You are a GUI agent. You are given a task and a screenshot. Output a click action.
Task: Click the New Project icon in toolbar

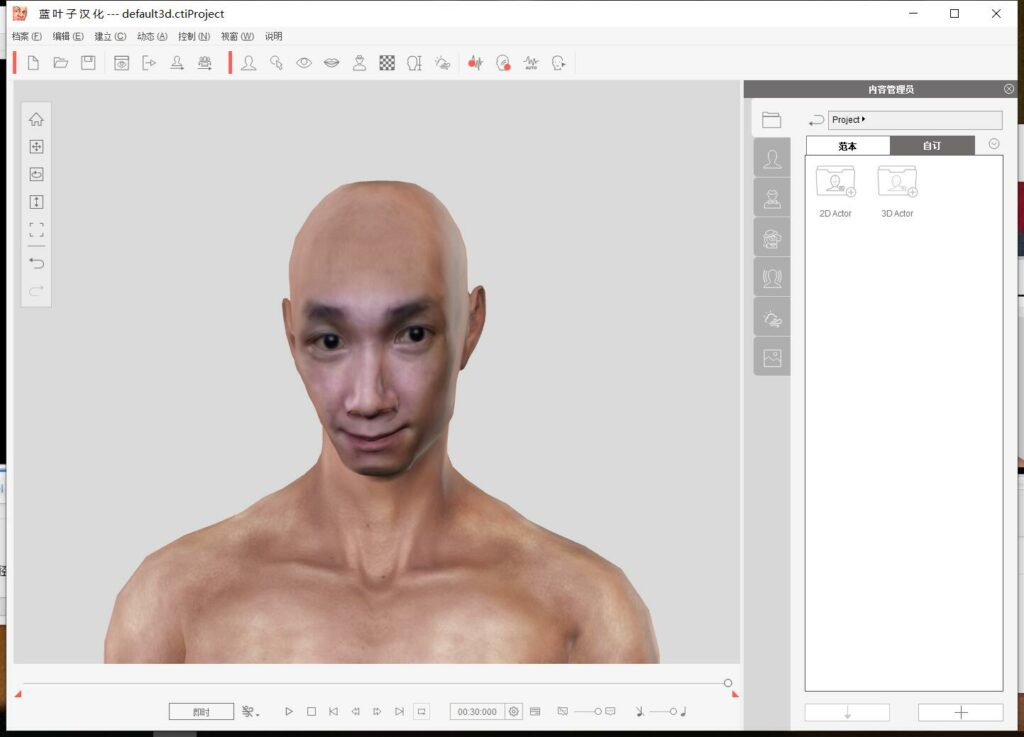click(33, 63)
